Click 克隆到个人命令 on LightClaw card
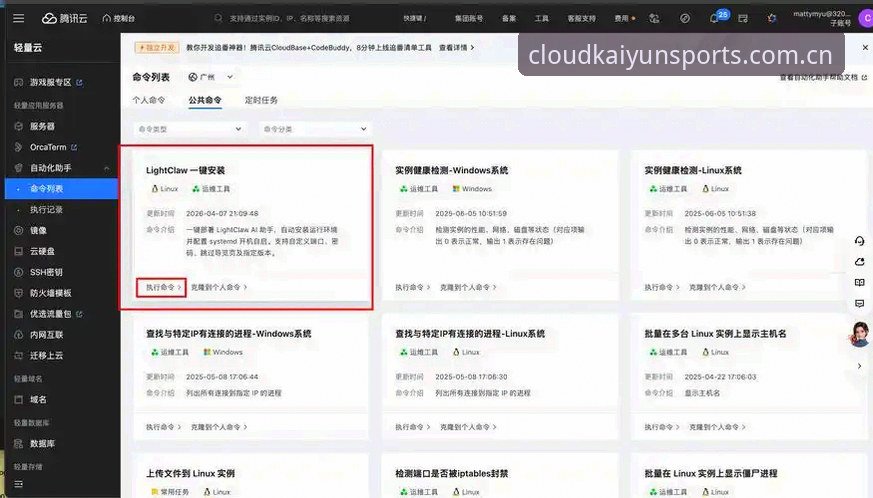This screenshot has width=873, height=498. click(x=219, y=287)
